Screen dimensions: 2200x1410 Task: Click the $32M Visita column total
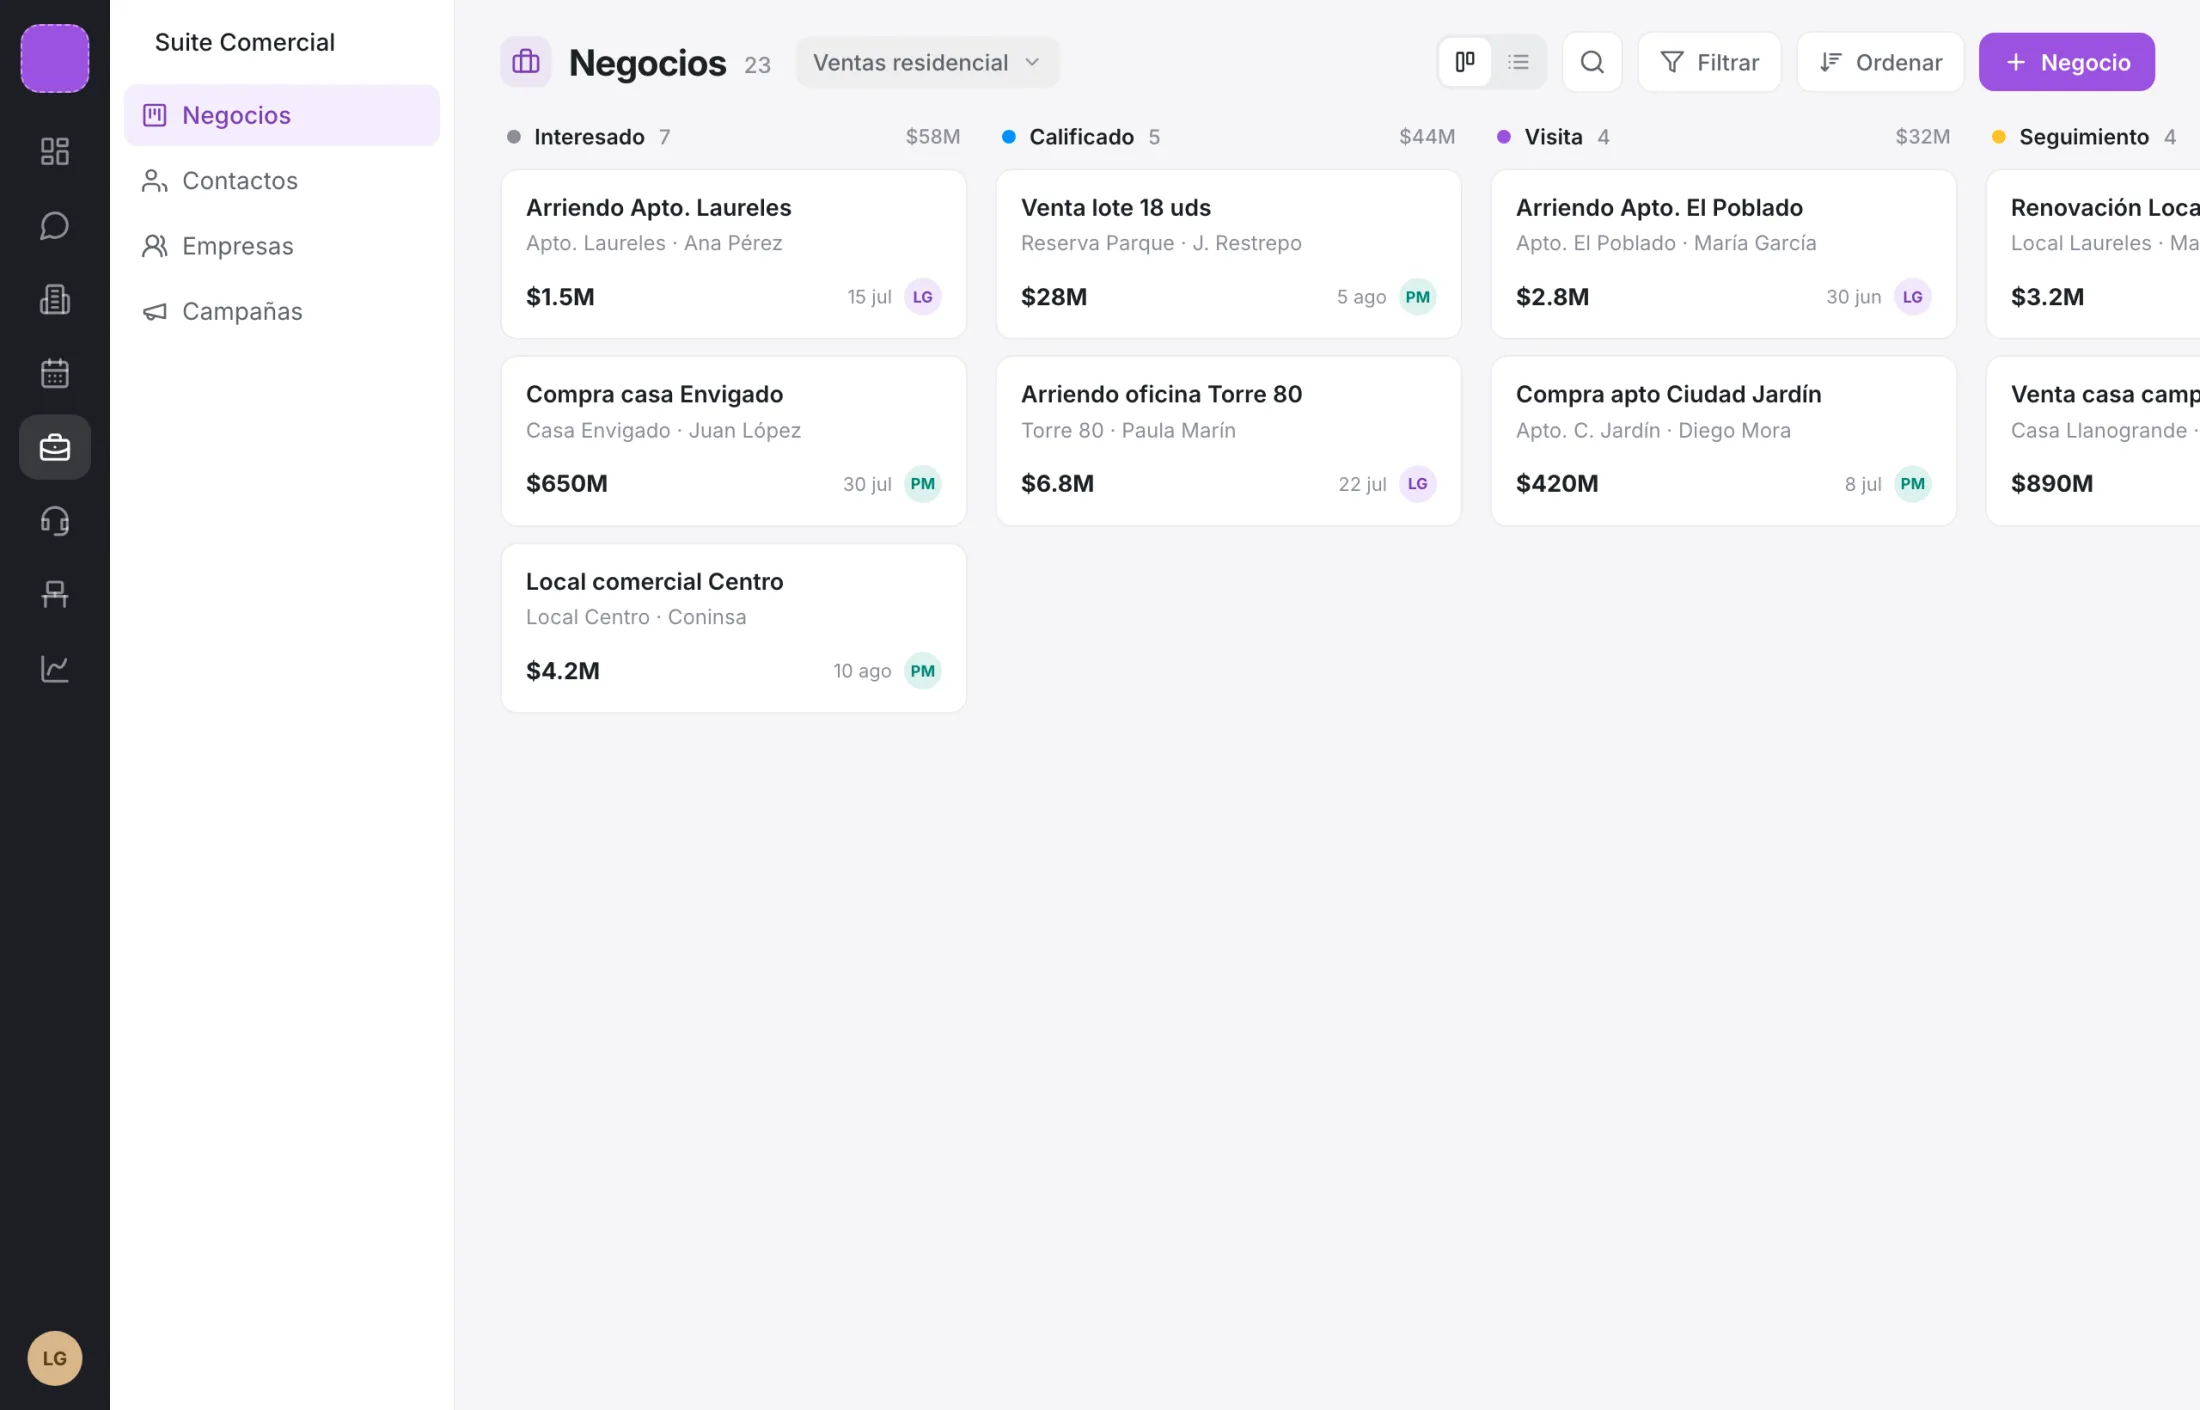(x=1922, y=137)
